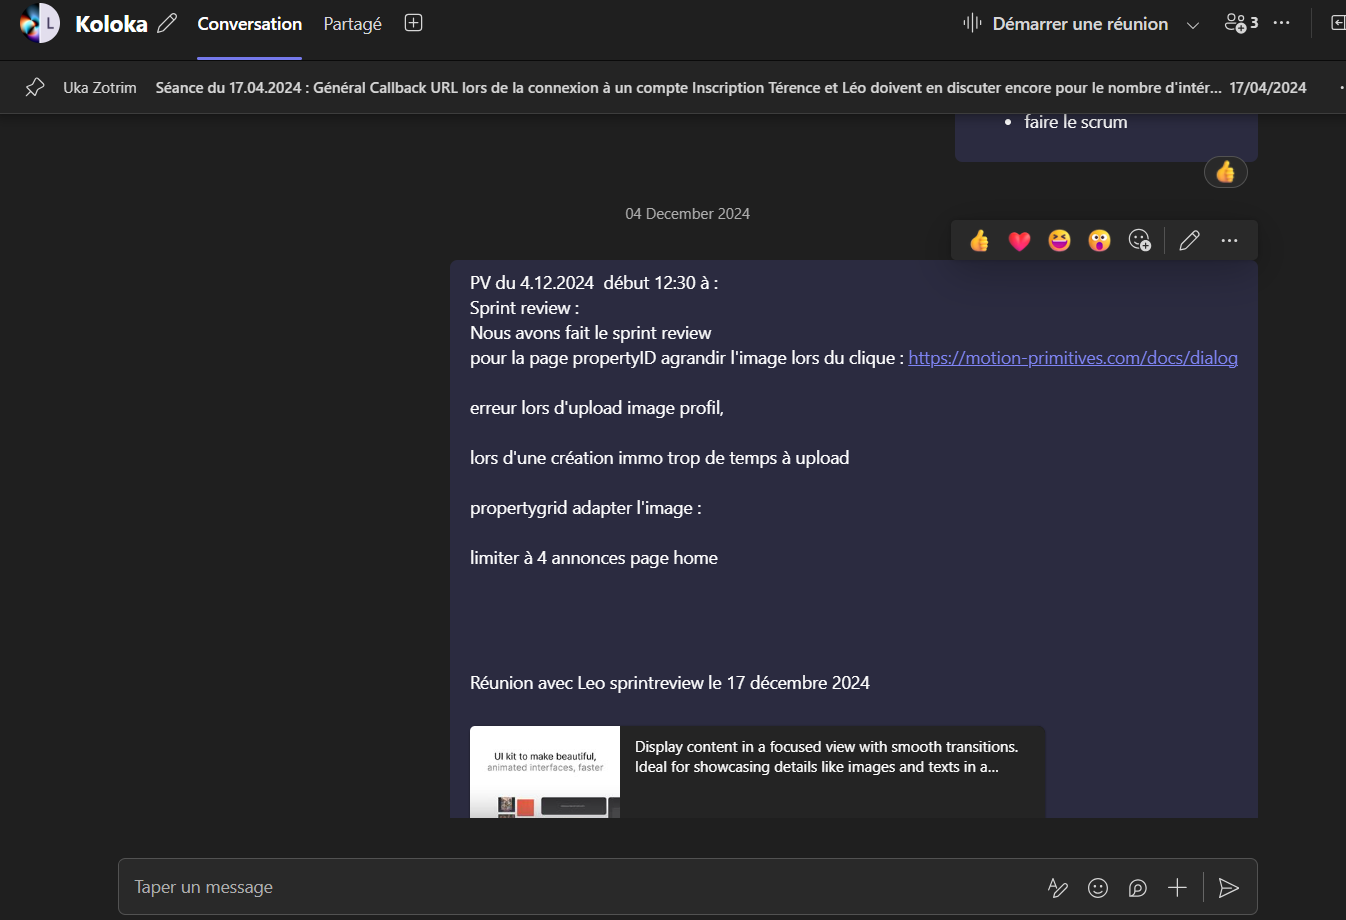Send the message with arrow icon
Image resolution: width=1346 pixels, height=920 pixels.
tap(1229, 887)
